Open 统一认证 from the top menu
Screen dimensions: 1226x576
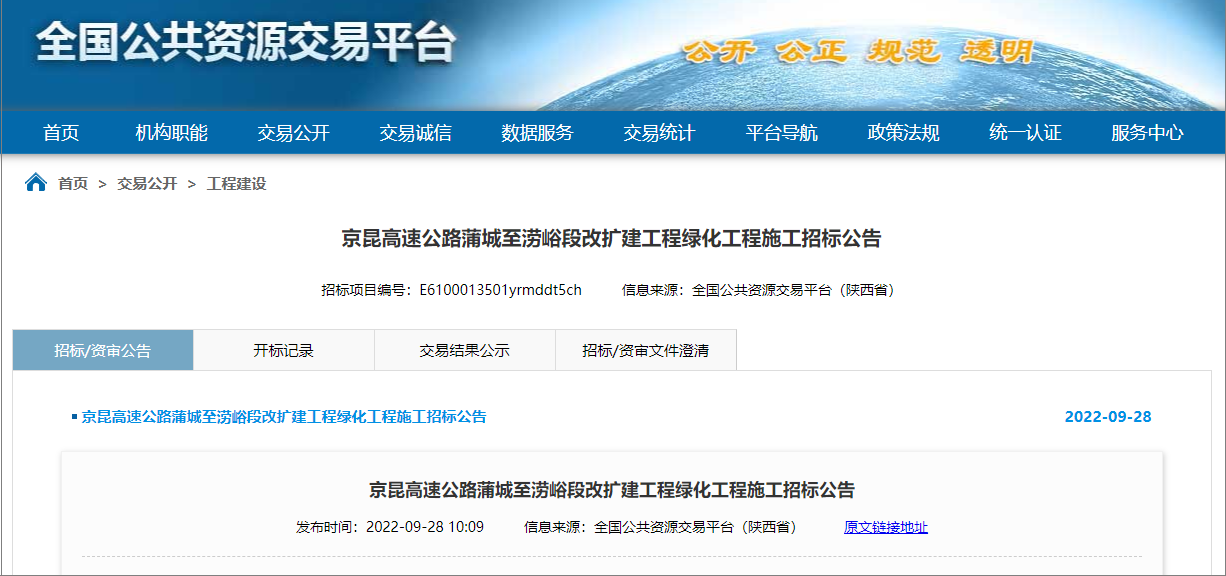[1025, 133]
